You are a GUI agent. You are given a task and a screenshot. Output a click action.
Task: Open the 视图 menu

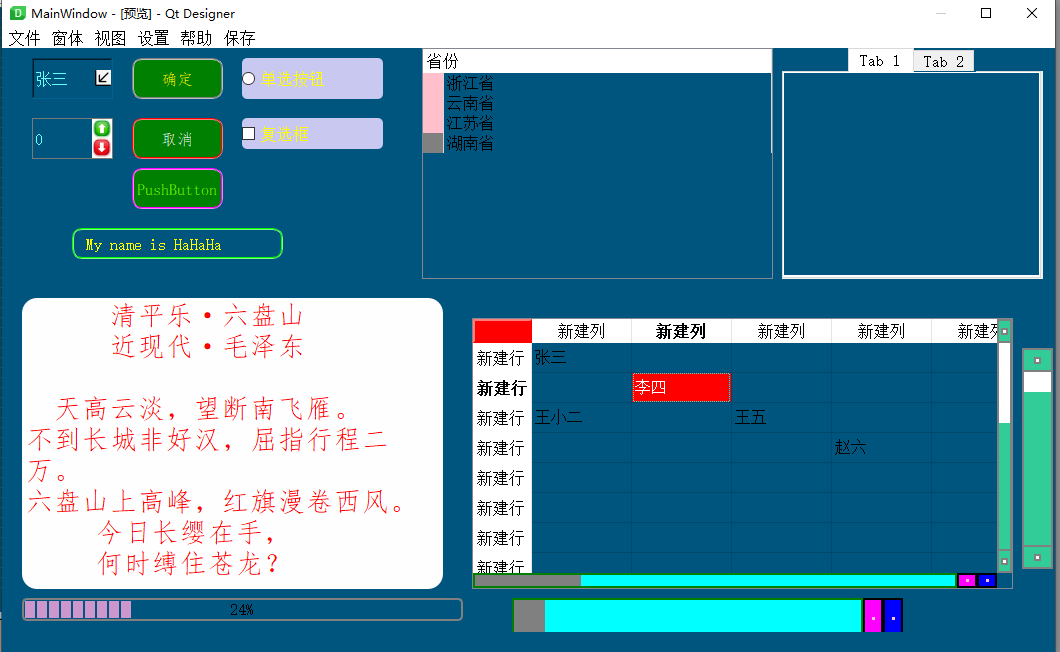110,38
